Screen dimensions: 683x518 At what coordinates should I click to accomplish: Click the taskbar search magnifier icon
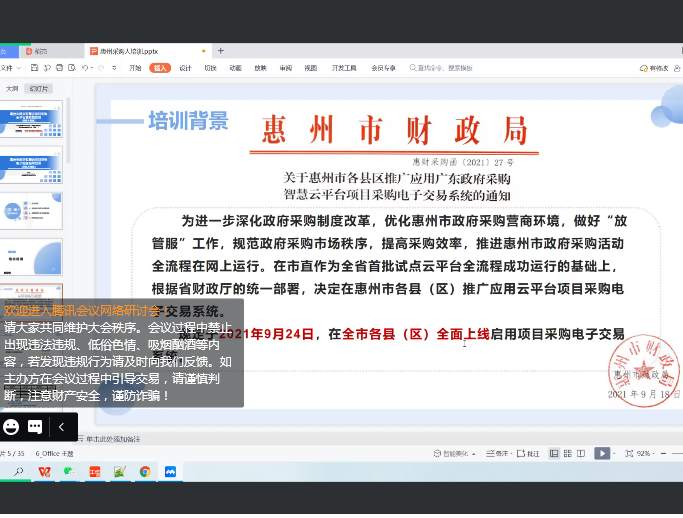point(18,472)
